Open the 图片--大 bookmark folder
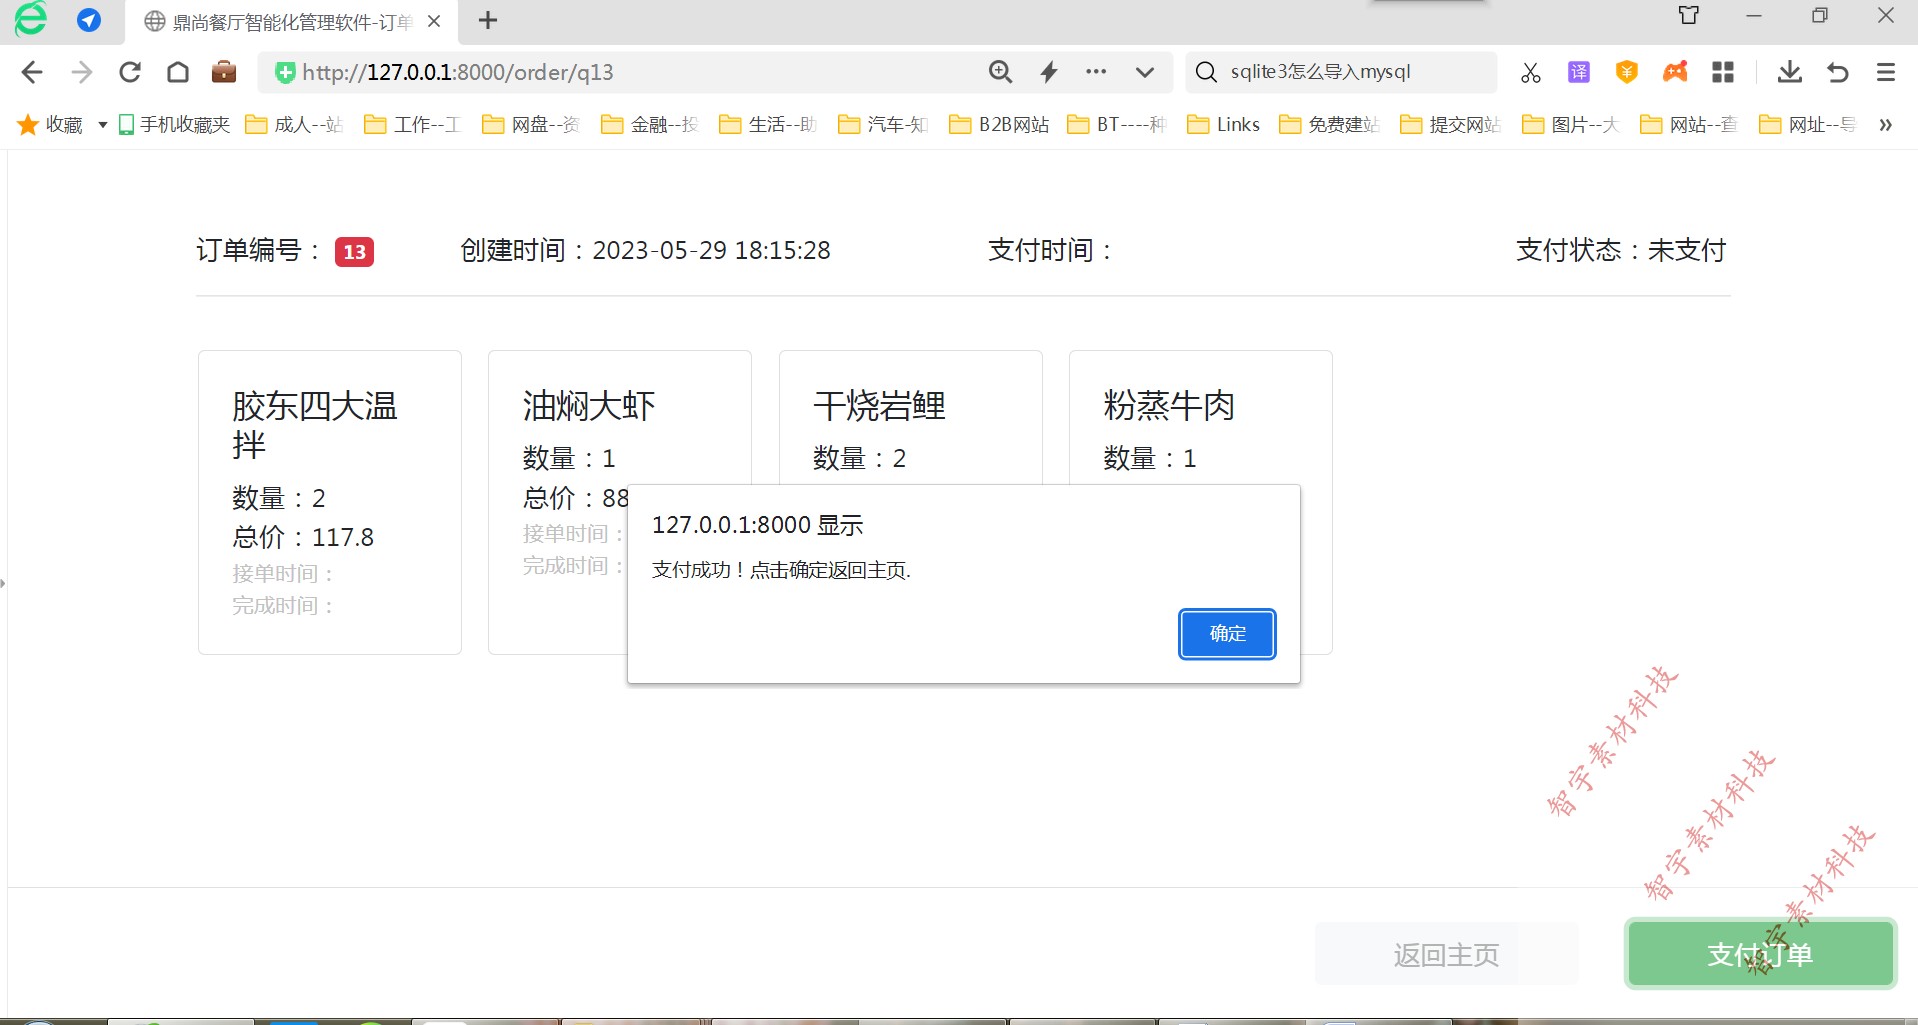The width and height of the screenshot is (1918, 1025). click(1570, 124)
